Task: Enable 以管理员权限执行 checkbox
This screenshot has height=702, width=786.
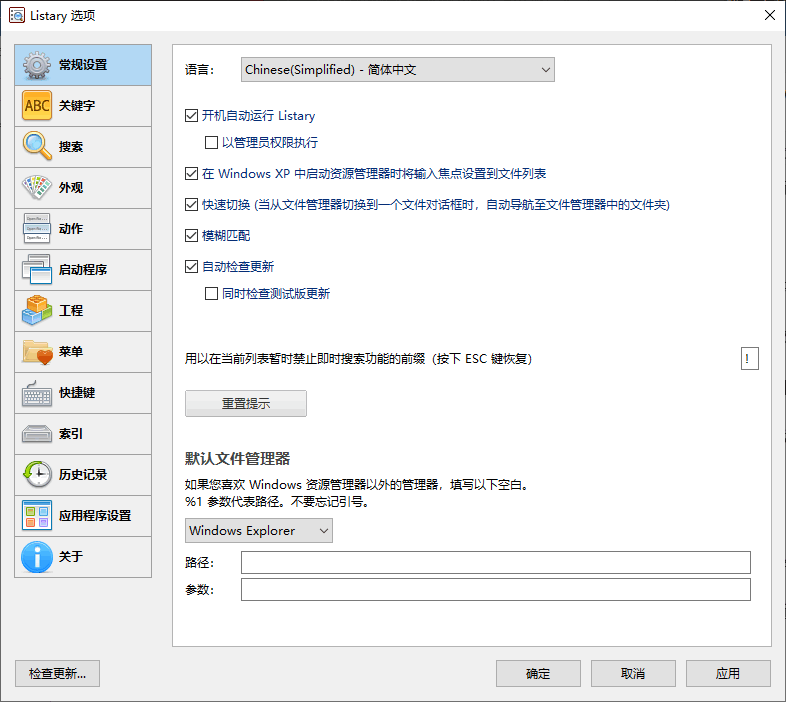Action: [212, 143]
